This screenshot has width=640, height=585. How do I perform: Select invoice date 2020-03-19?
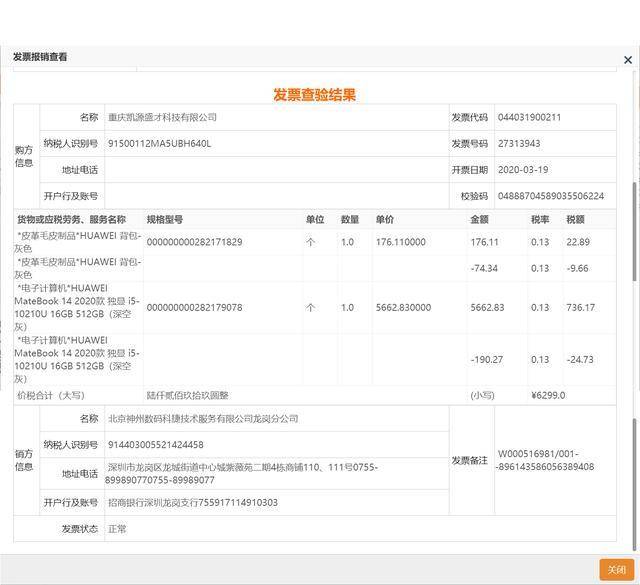click(x=523, y=170)
